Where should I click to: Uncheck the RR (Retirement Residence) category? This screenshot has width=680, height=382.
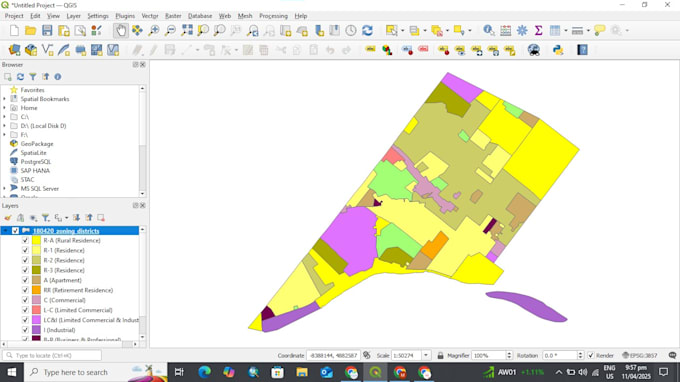(25, 290)
